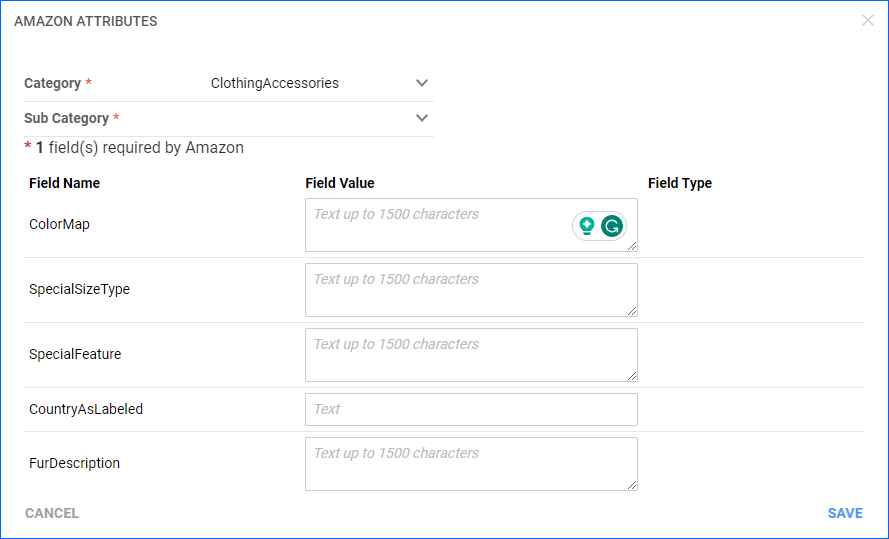
Task: Click the Field Value column header
Action: click(340, 183)
